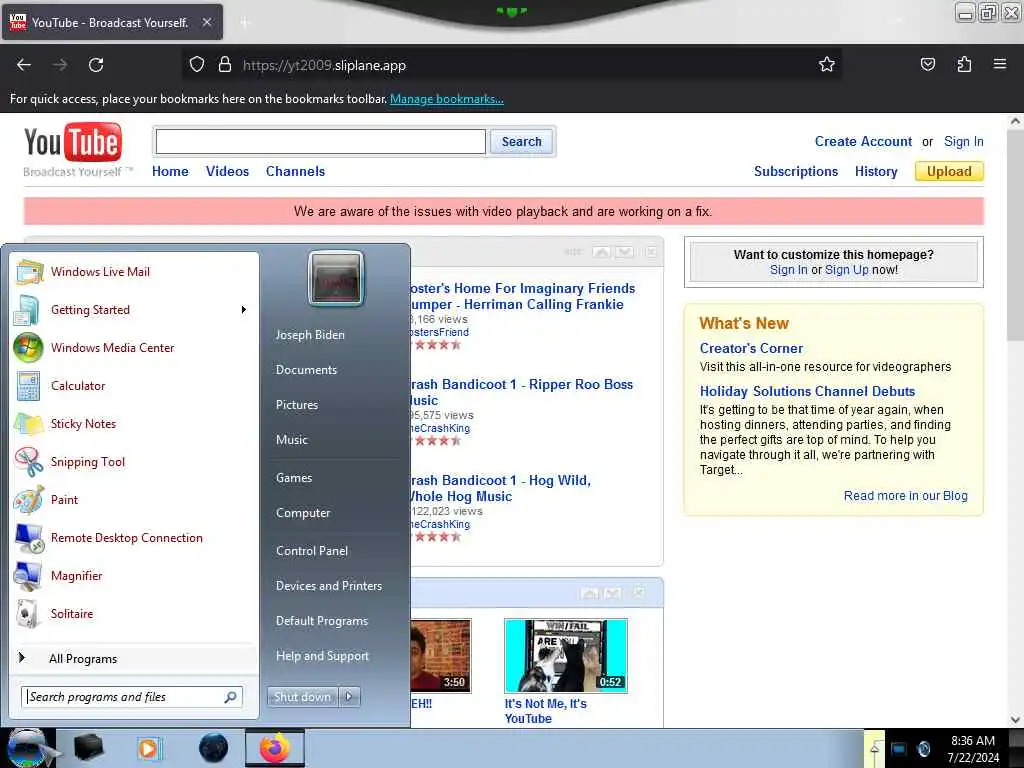Open the Firefox hamburger menu
This screenshot has height=768, width=1024.
coord(1000,65)
